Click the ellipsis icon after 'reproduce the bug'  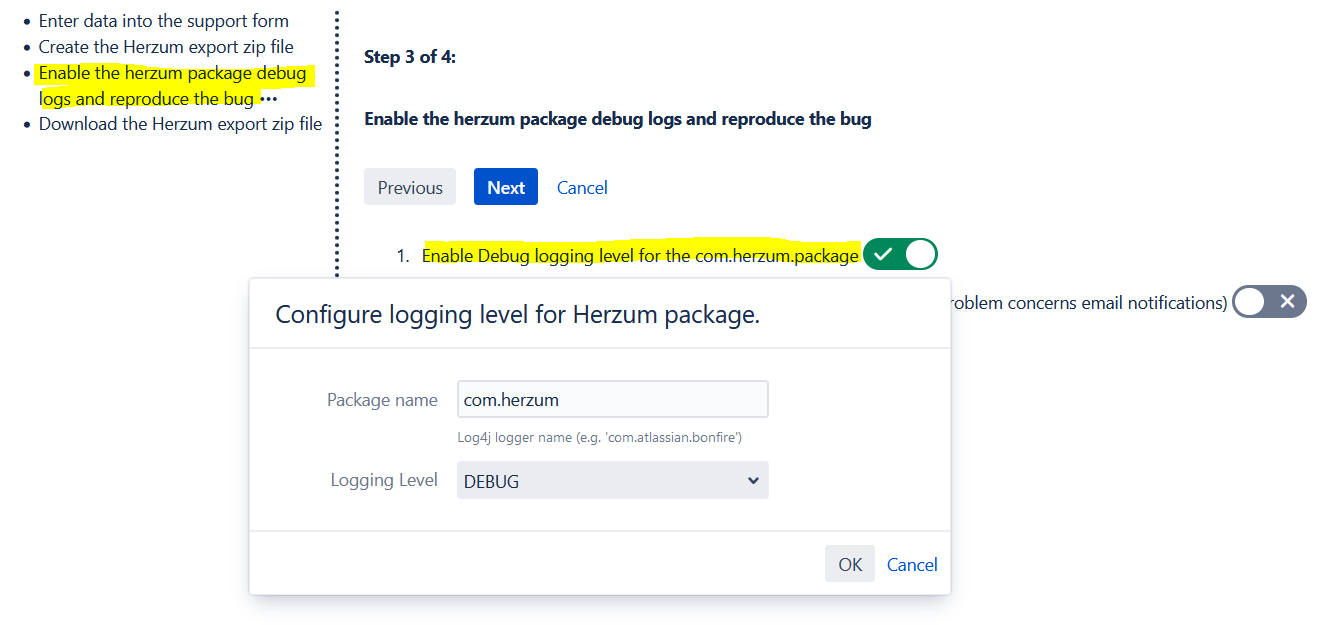[x=268, y=99]
